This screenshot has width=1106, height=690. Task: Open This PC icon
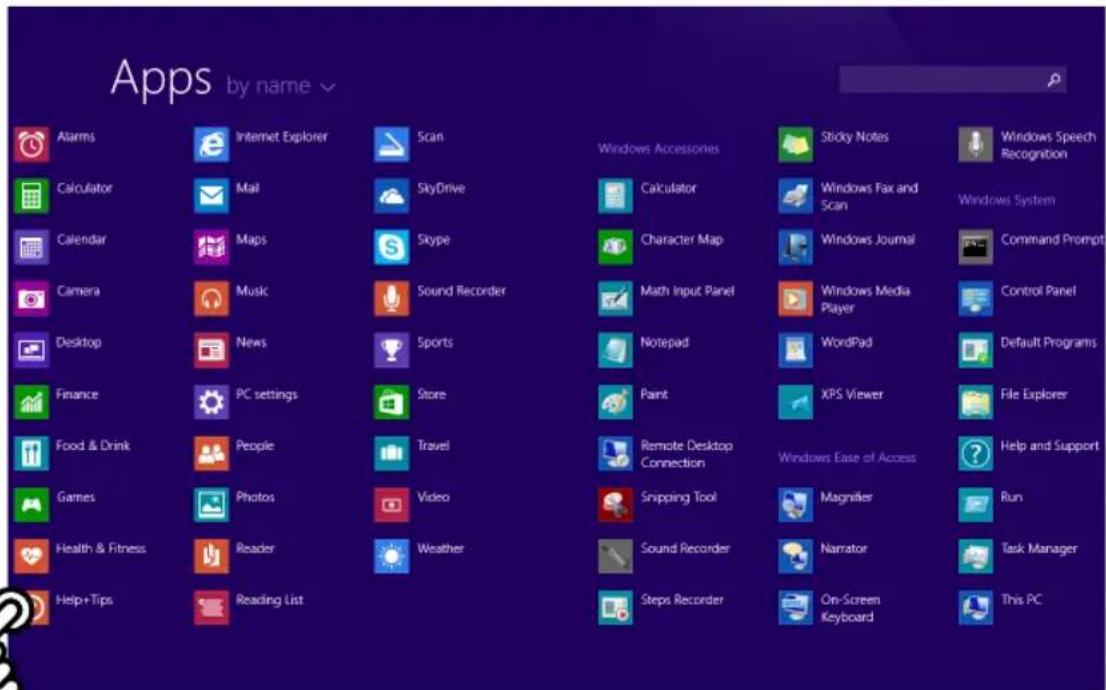976,608
